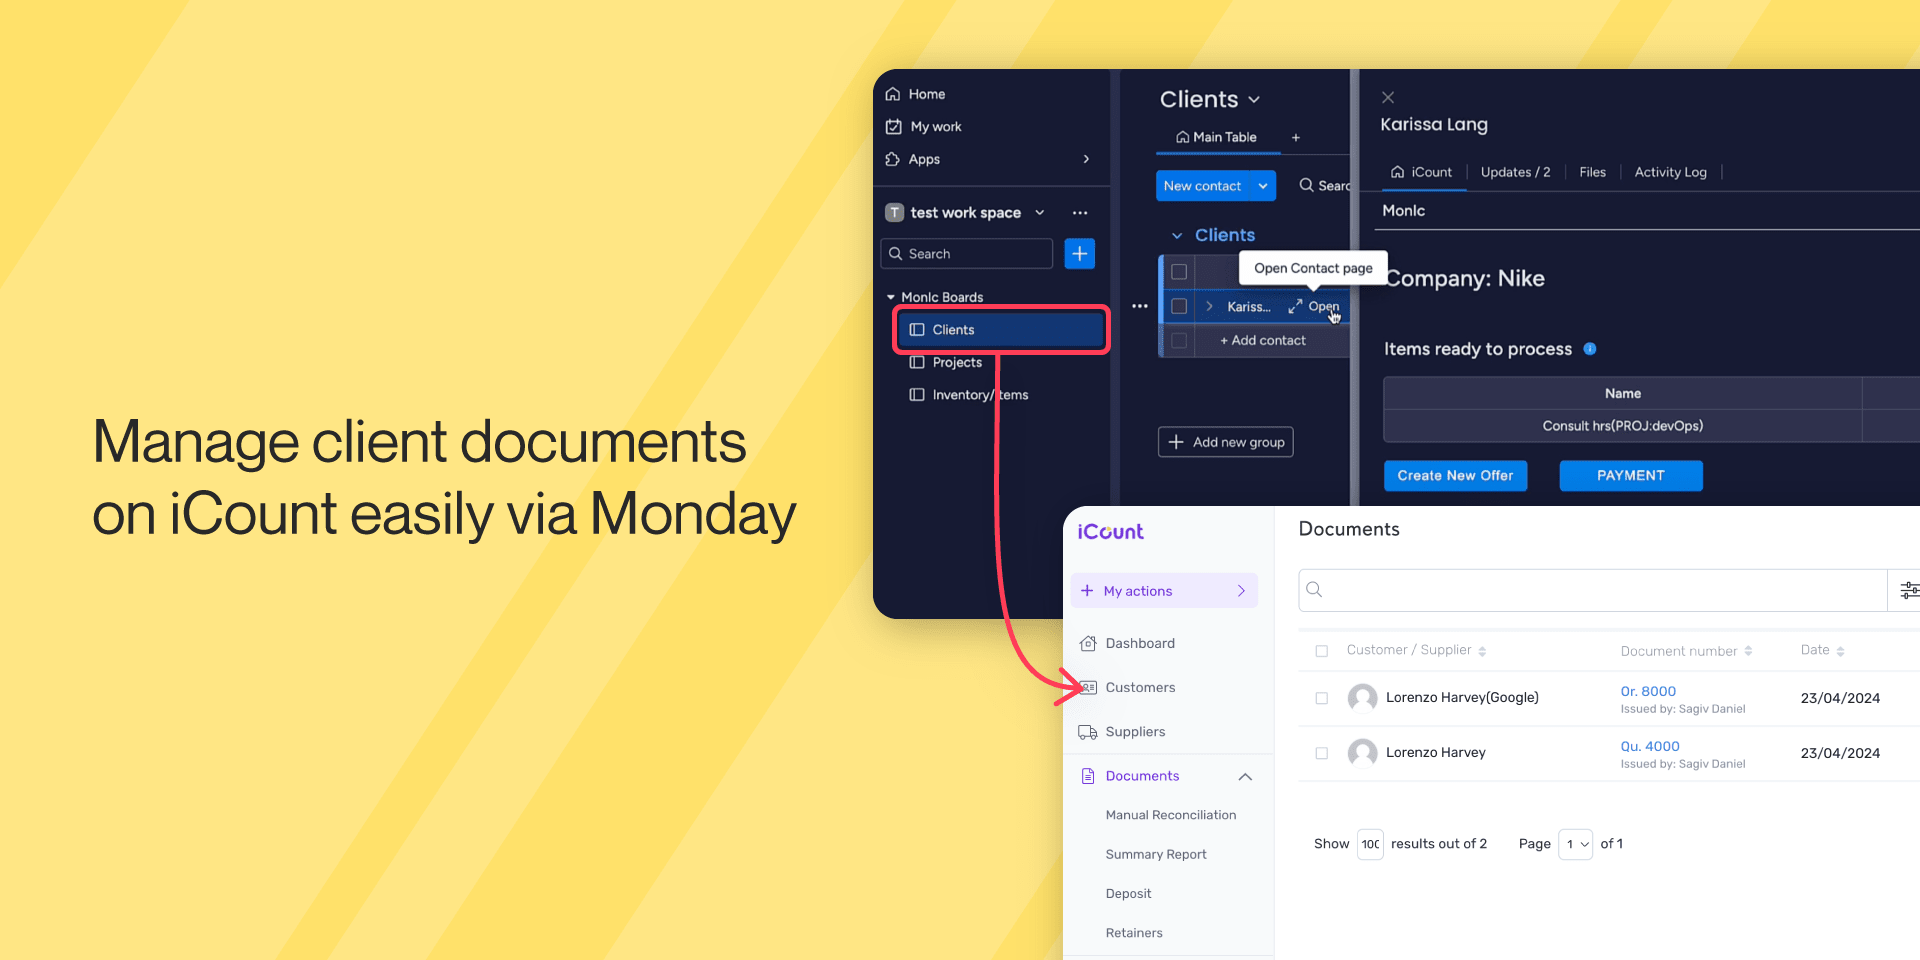This screenshot has width=1920, height=960.
Task: Click the Create New Offer button
Action: point(1456,476)
